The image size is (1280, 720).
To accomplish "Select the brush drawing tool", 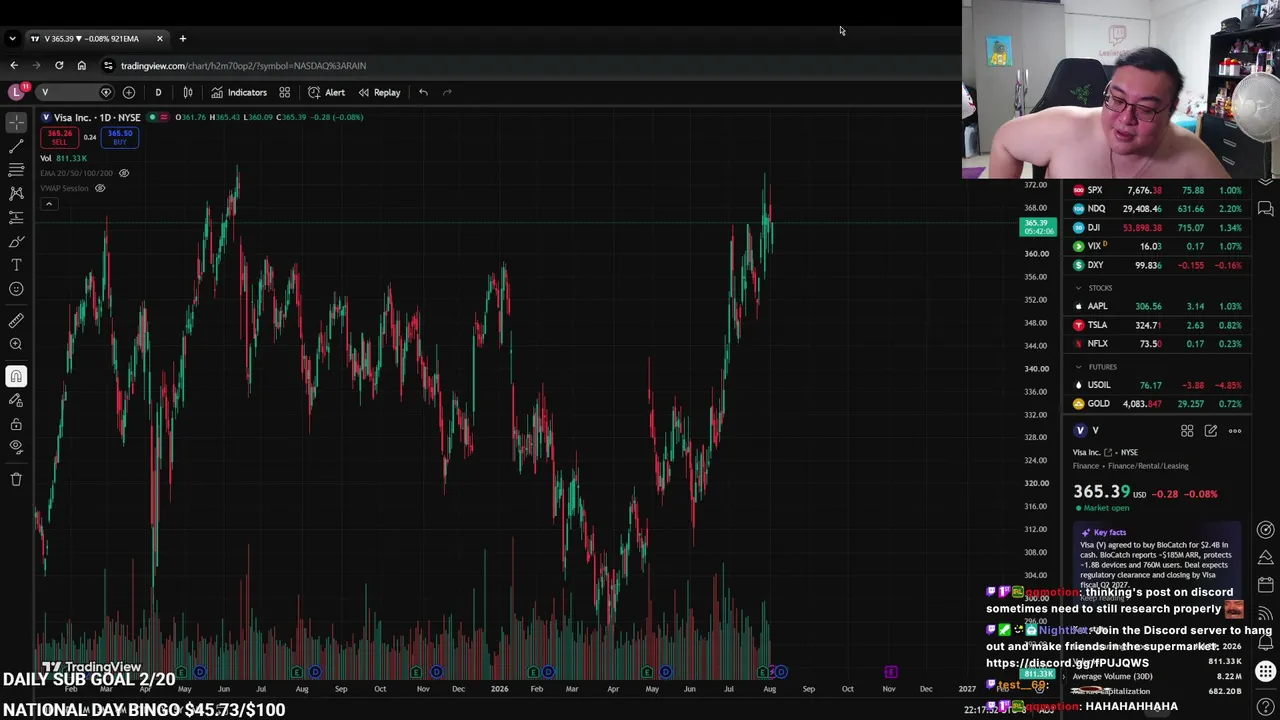I will tap(16, 241).
